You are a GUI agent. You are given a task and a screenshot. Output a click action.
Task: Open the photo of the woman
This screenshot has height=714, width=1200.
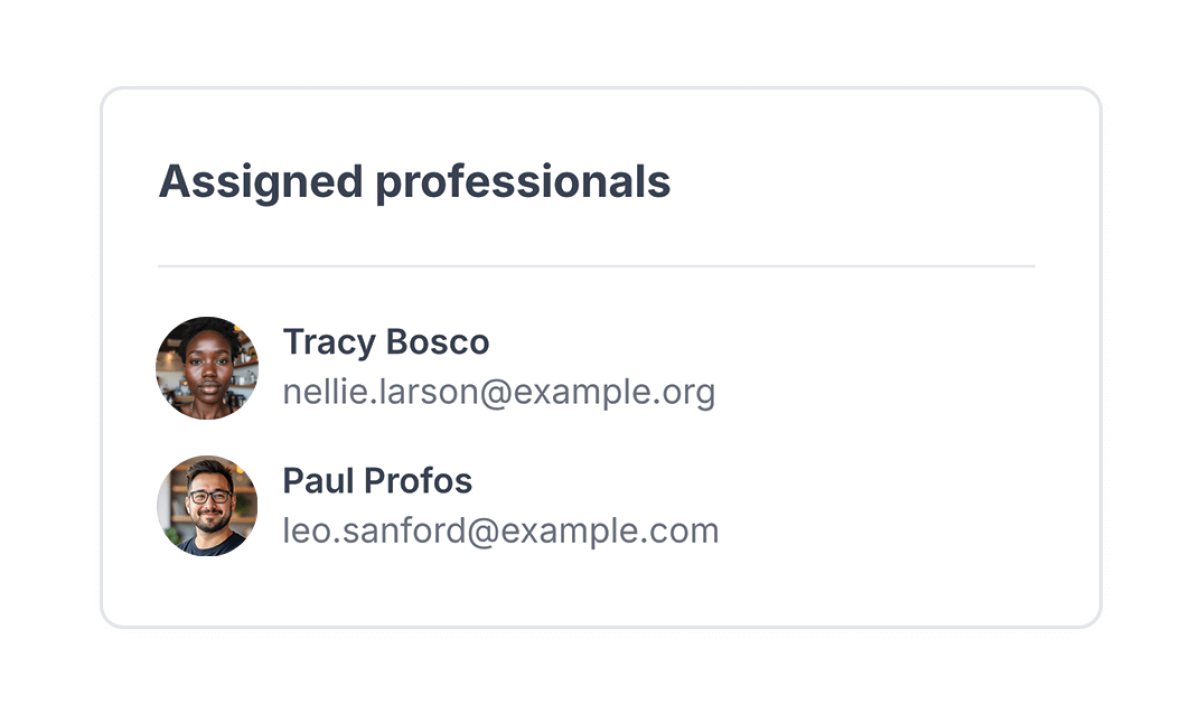(x=207, y=368)
